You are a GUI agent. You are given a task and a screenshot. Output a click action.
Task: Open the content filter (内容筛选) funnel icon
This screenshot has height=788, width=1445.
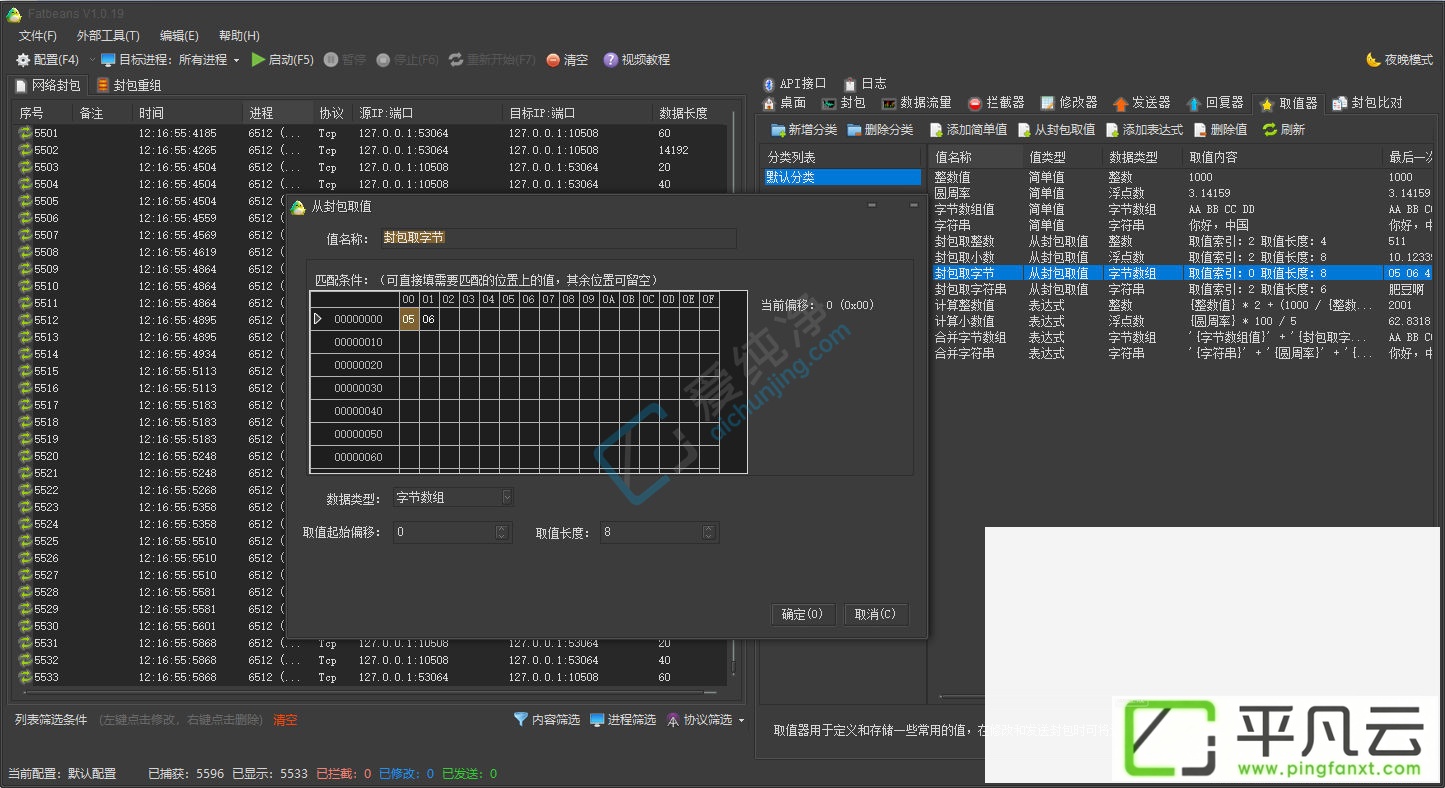point(520,719)
